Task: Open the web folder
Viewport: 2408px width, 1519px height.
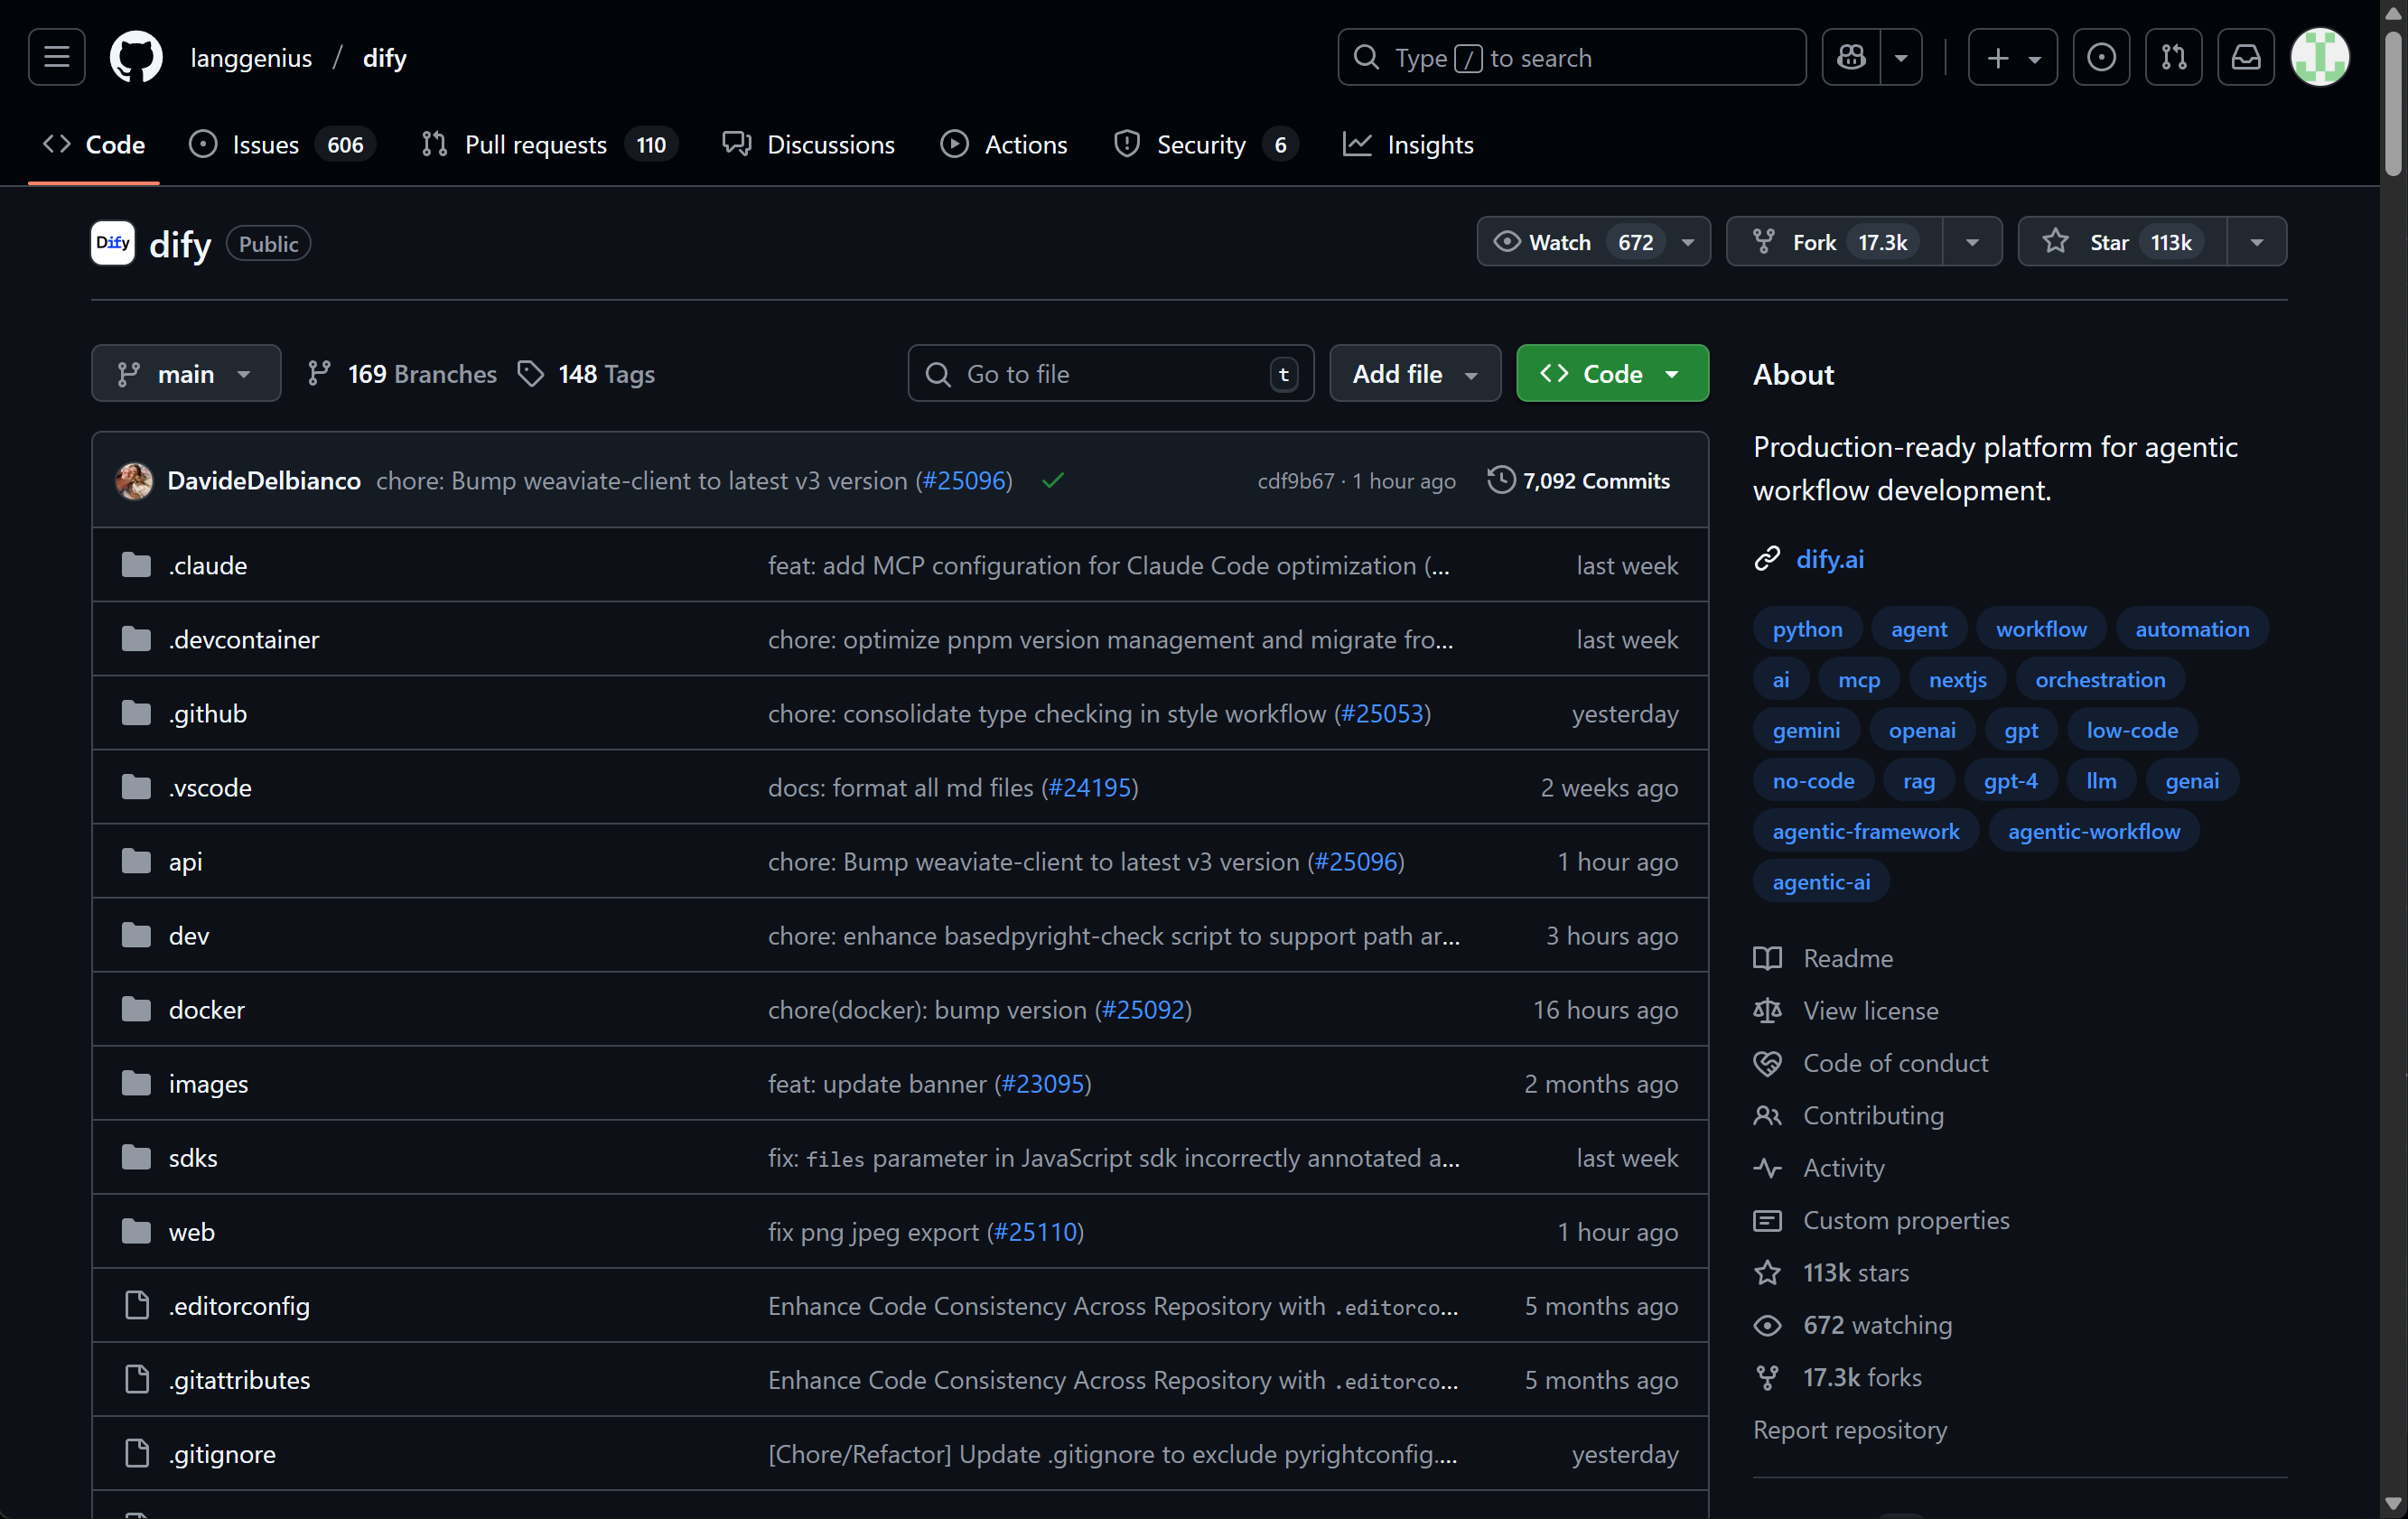Action: coord(191,1231)
